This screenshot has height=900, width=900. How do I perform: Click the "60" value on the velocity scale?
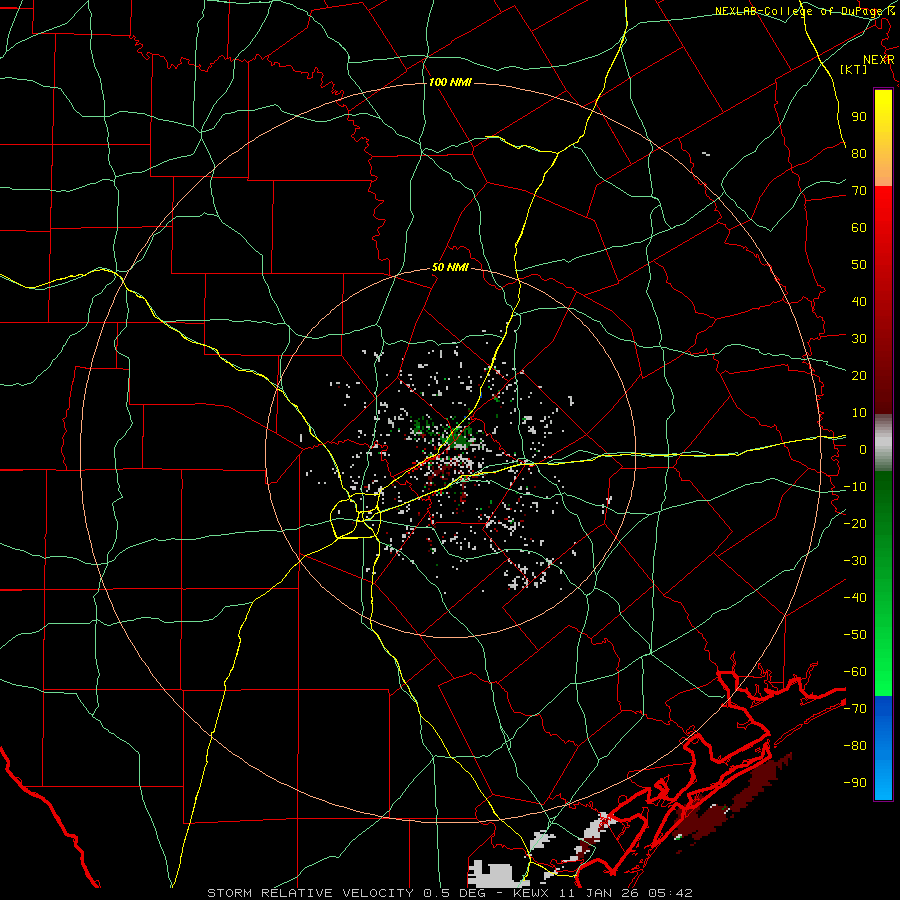click(859, 227)
